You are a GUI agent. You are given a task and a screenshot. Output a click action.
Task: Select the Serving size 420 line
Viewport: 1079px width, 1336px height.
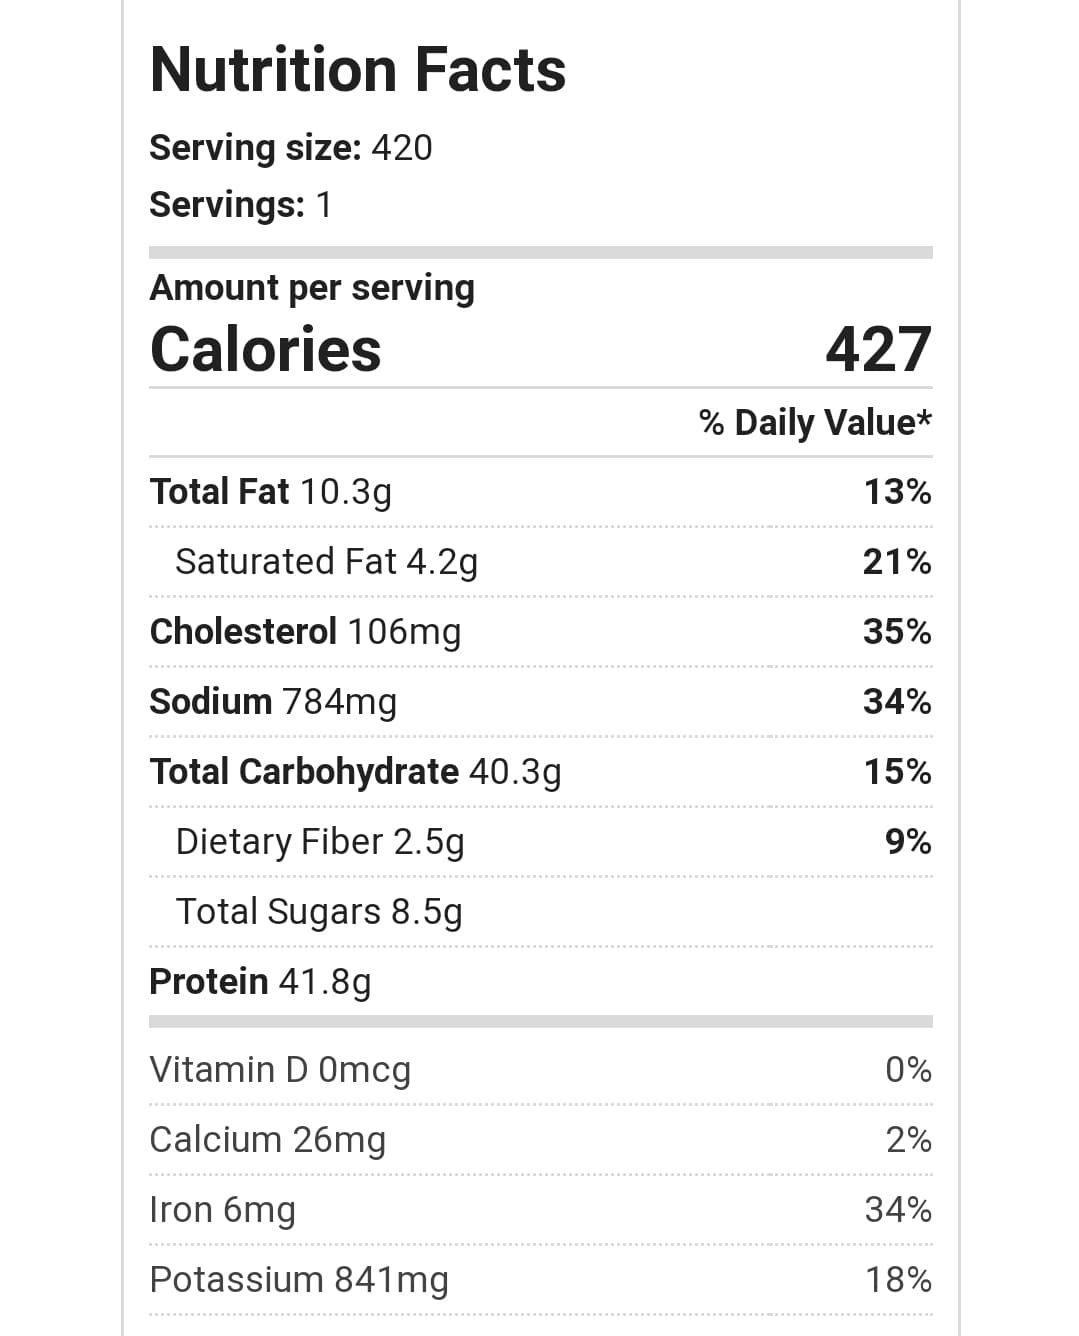click(290, 148)
